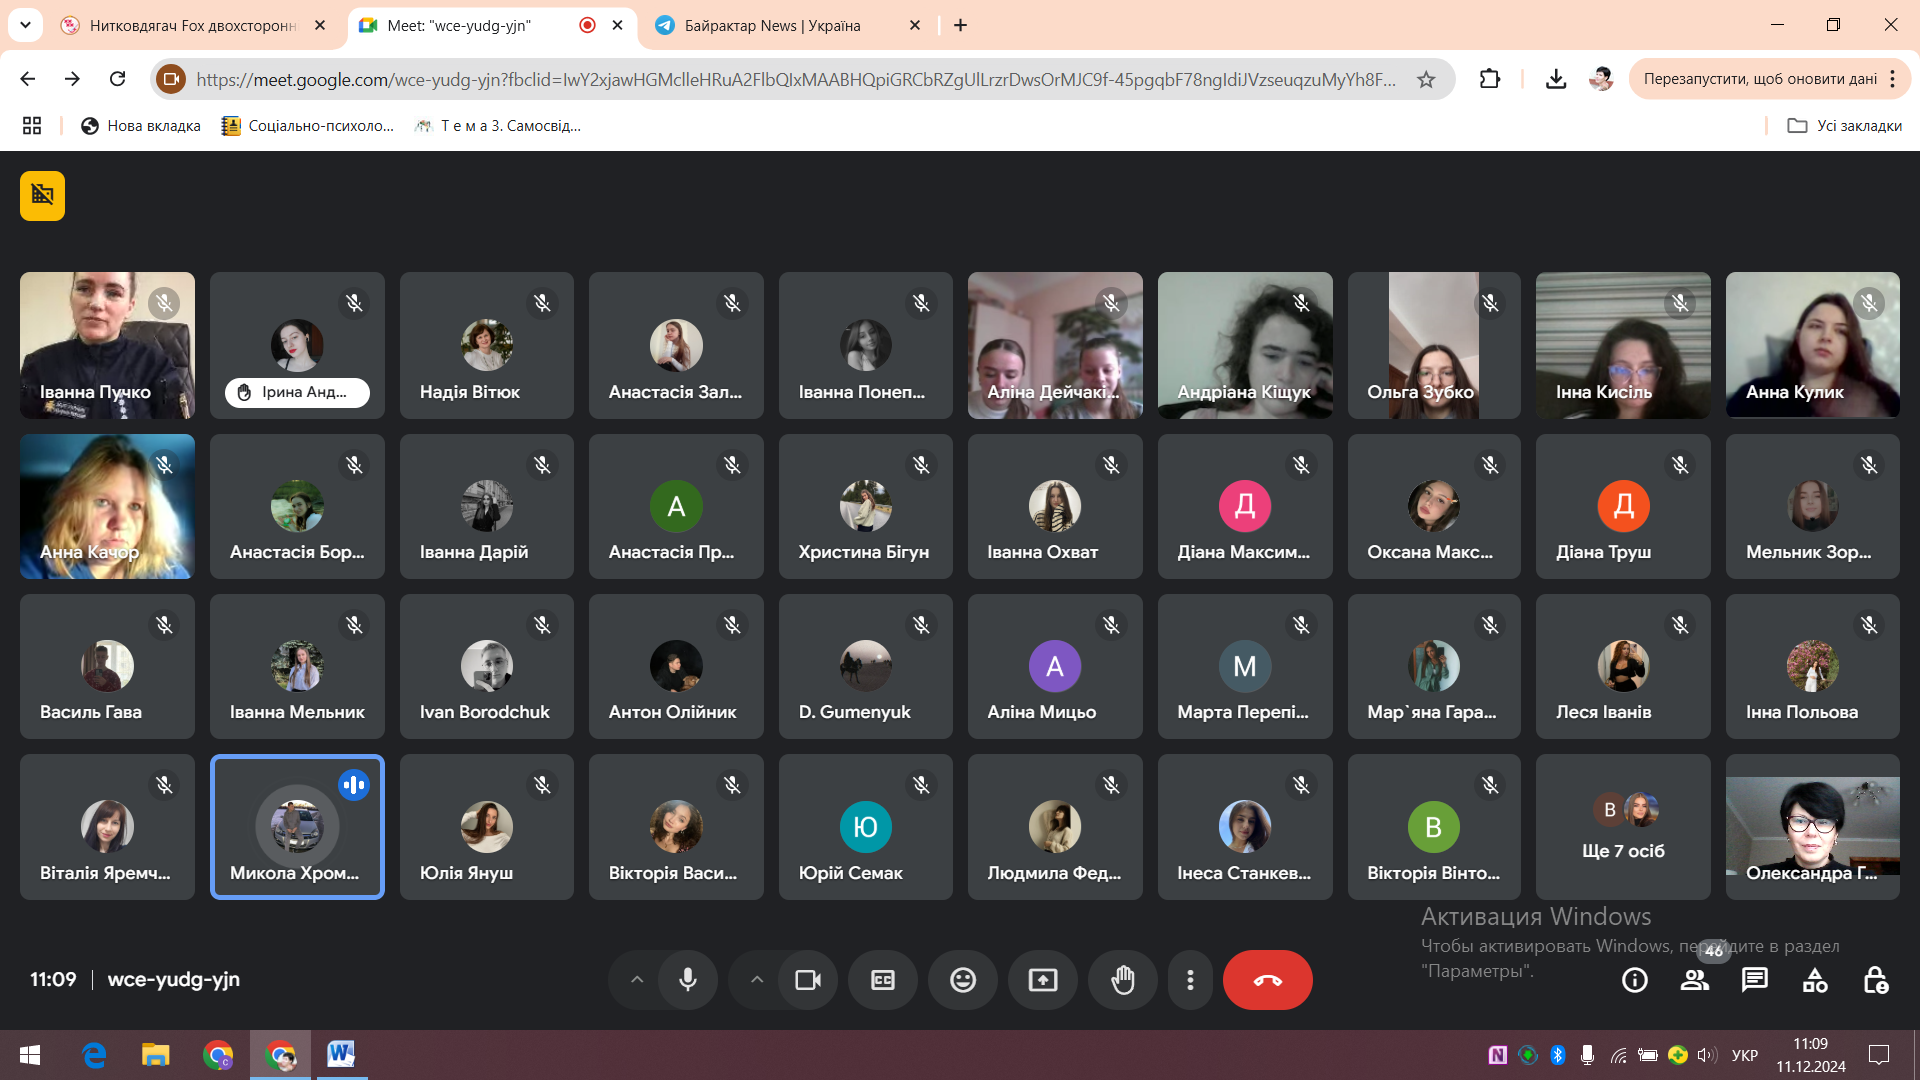The image size is (1920, 1080).
Task: Open the host controls lock icon
Action: click(1875, 980)
